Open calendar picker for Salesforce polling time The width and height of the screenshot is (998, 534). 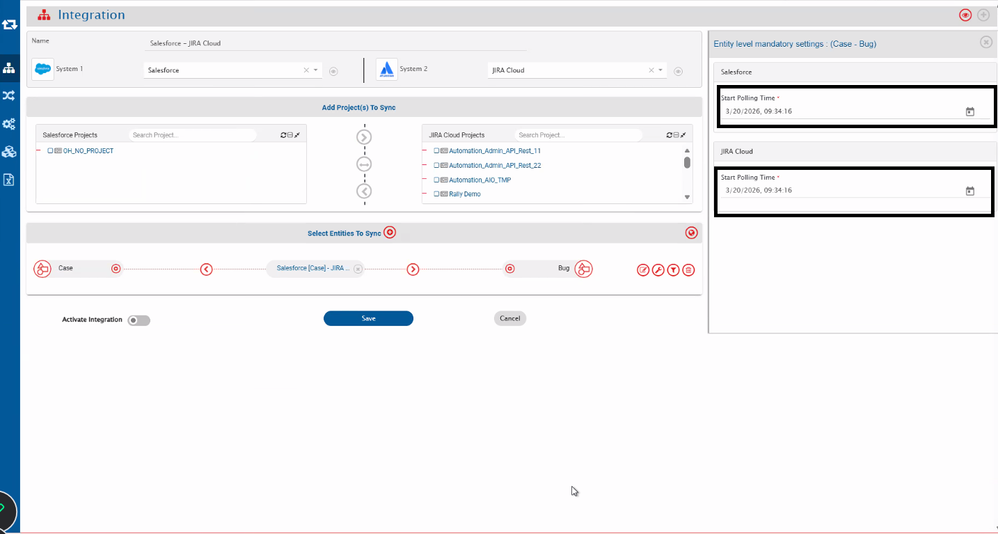coord(970,112)
